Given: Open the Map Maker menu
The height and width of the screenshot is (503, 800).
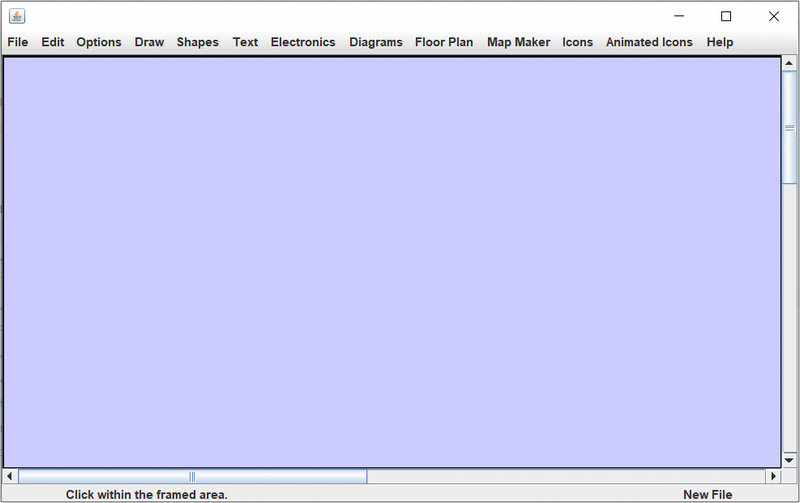Looking at the screenshot, I should pyautogui.click(x=519, y=42).
